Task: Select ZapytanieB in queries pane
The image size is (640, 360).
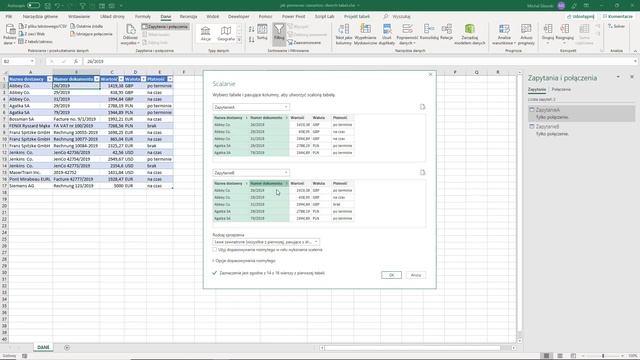Action: tap(582, 130)
